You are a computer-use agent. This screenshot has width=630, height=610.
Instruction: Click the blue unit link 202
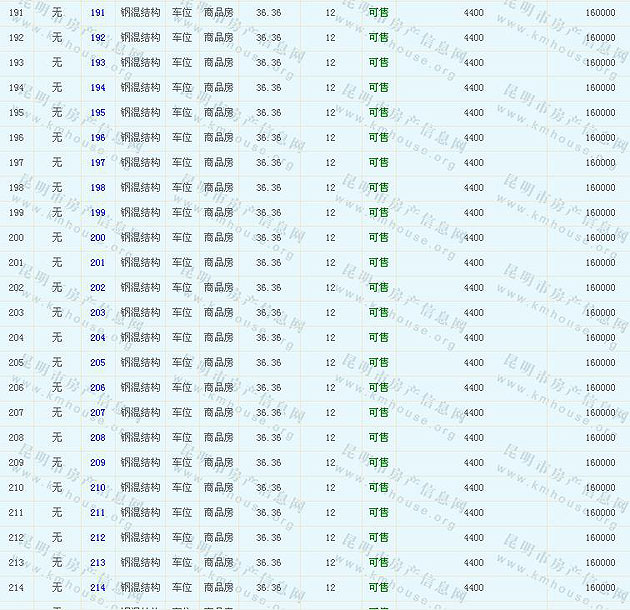pos(97,288)
